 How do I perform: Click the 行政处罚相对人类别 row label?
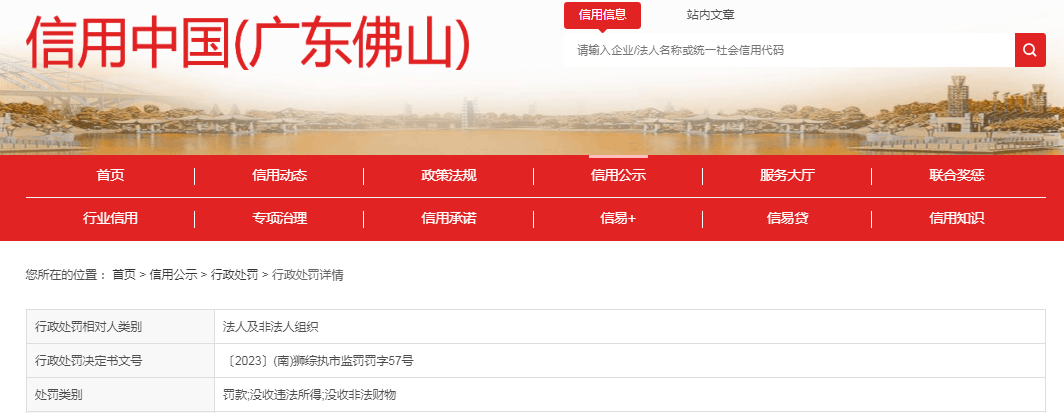pos(88,327)
